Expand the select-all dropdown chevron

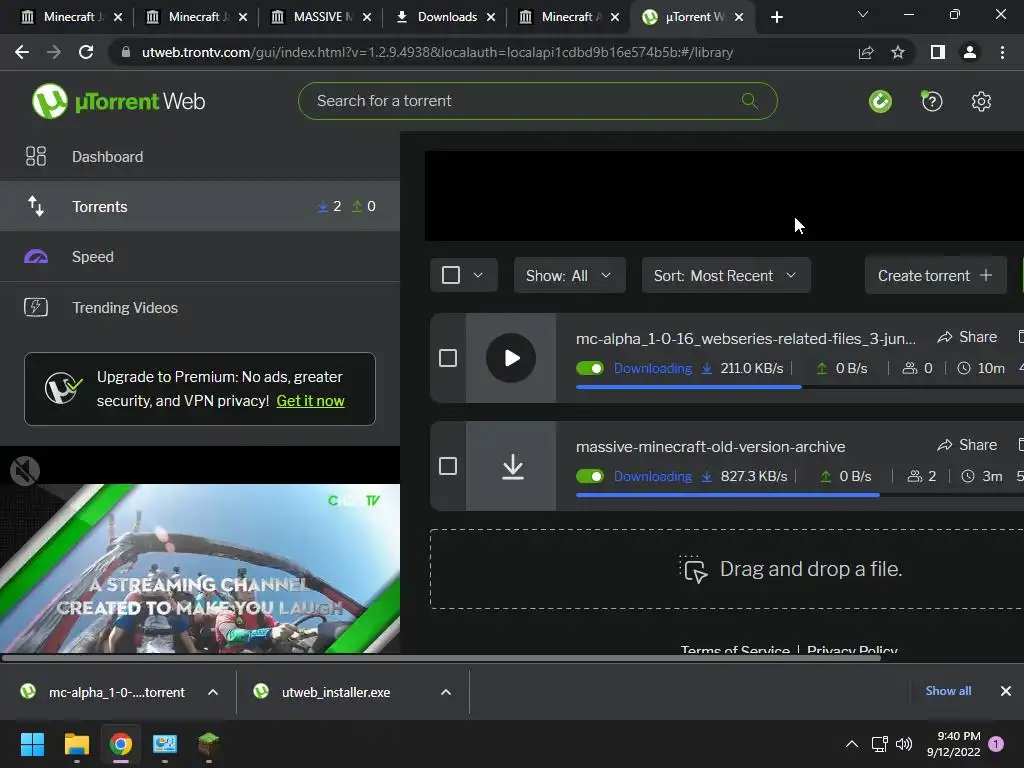click(478, 275)
